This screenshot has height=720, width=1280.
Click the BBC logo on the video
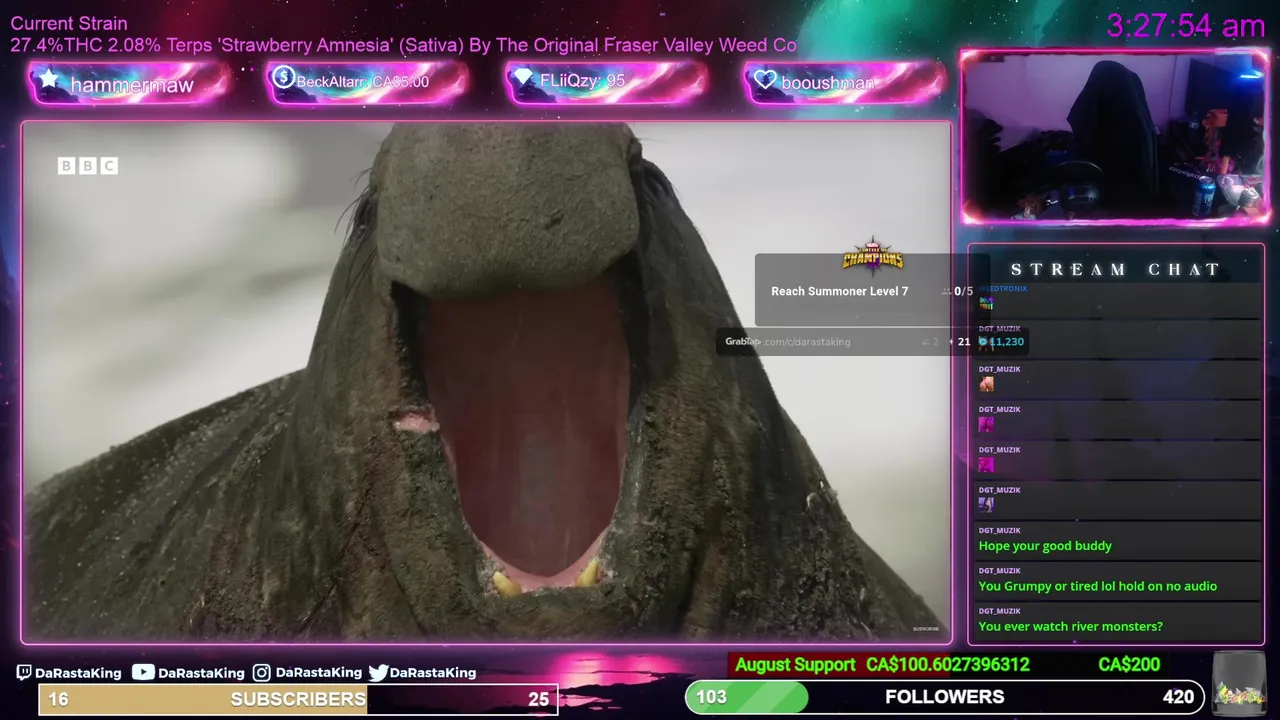click(x=88, y=166)
